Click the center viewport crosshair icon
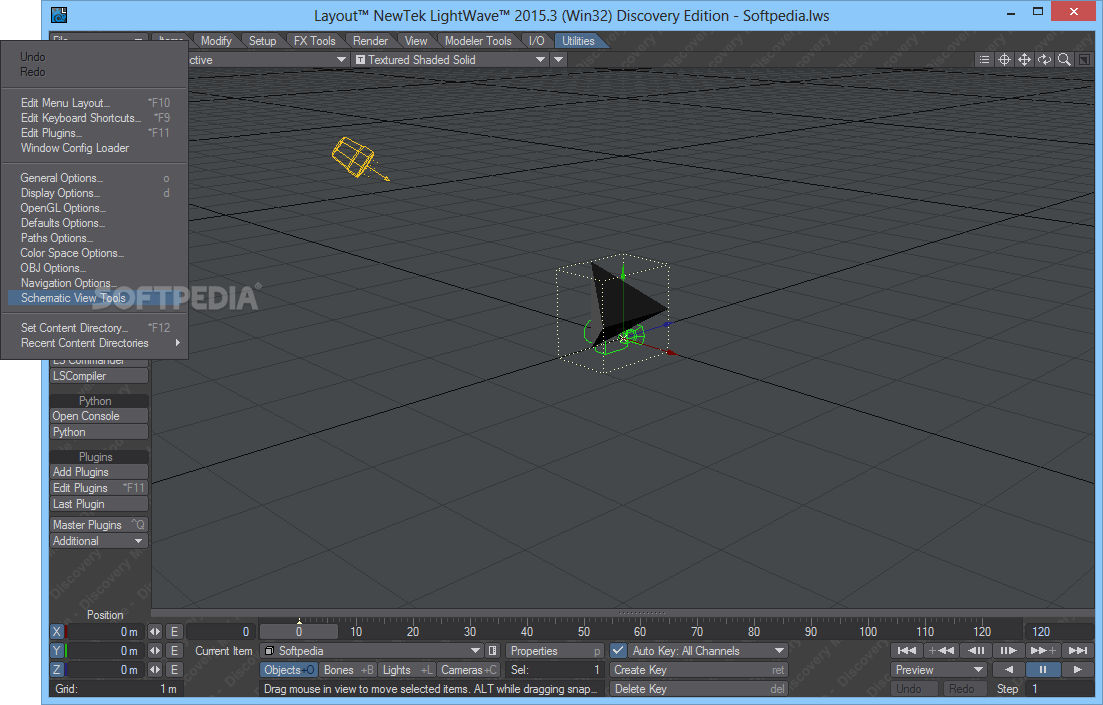 click(x=1005, y=60)
